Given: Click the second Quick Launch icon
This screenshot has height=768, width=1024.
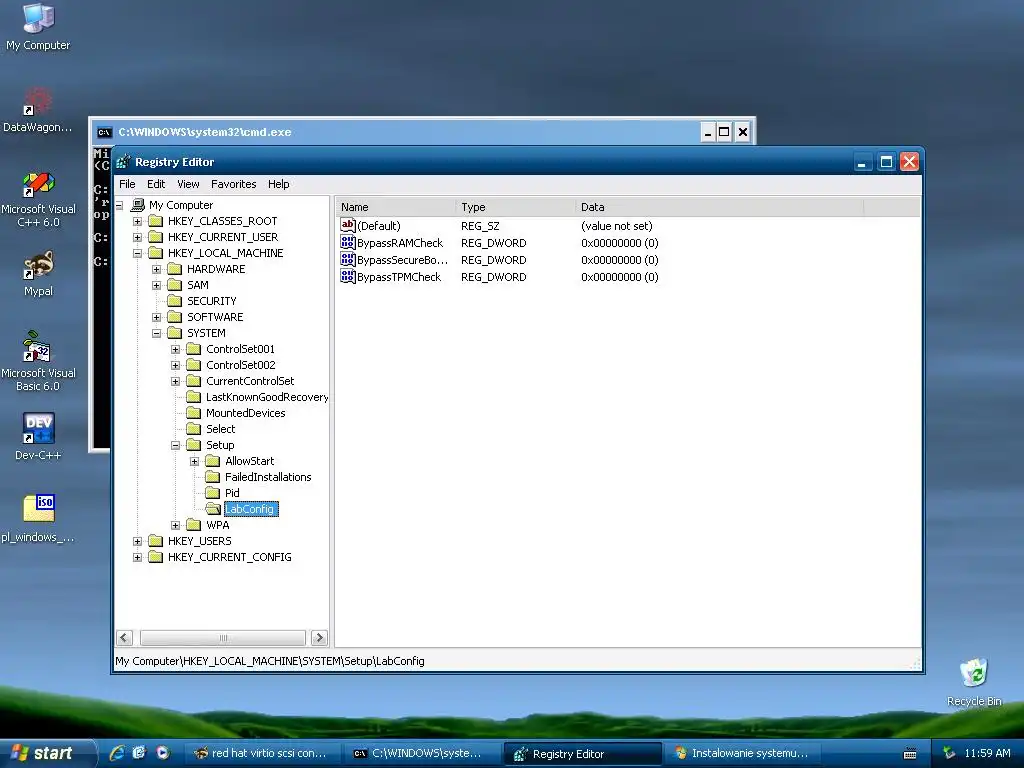Looking at the screenshot, I should click(139, 753).
